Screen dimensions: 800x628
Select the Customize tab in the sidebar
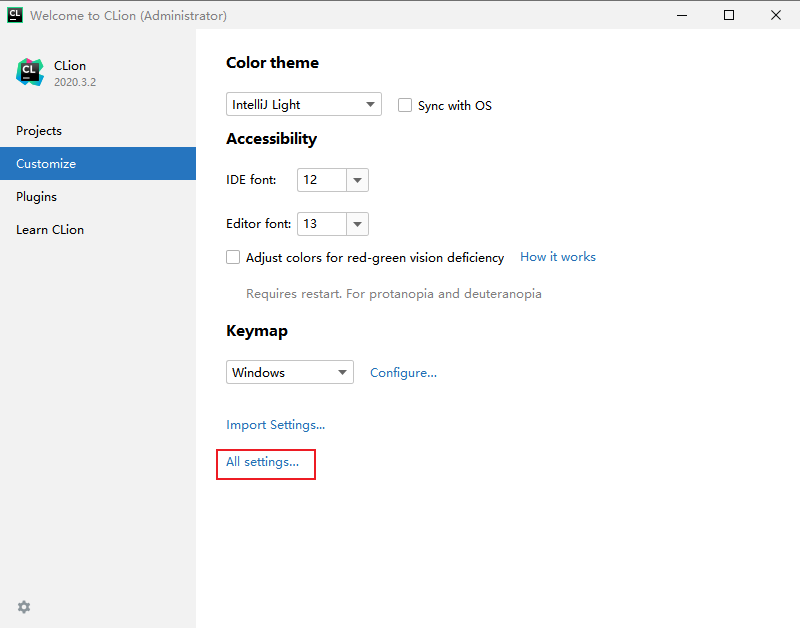click(x=46, y=164)
